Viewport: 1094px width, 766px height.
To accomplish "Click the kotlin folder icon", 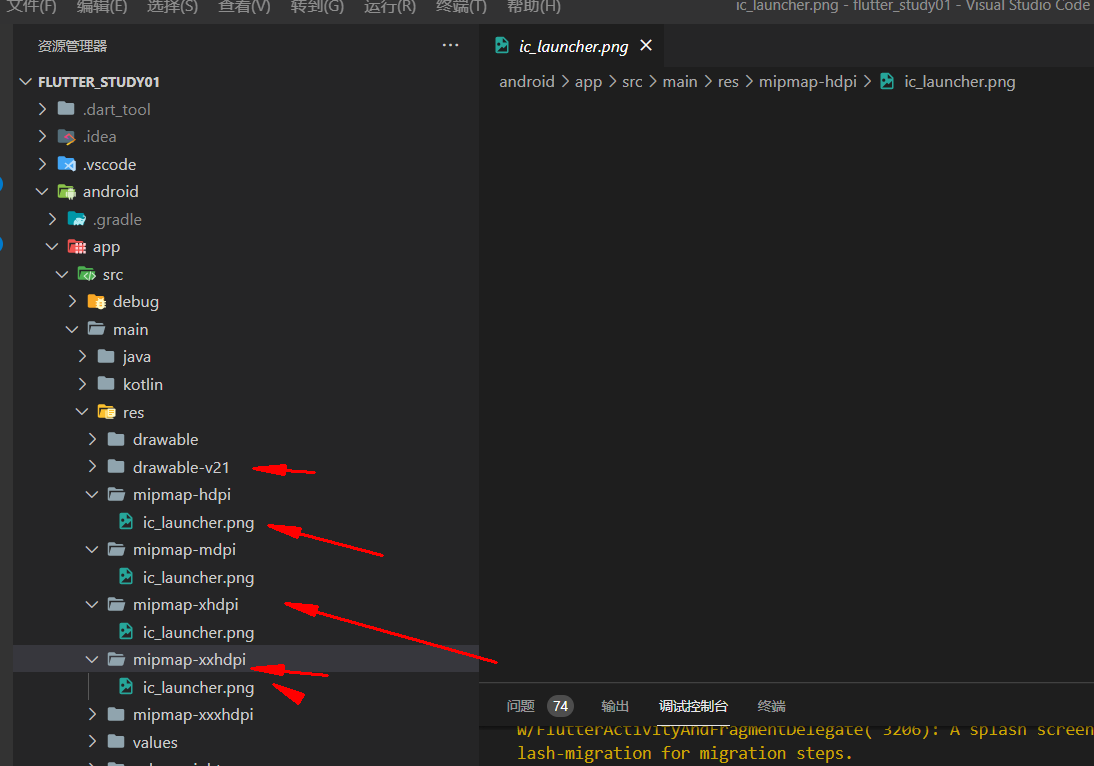I will click(106, 384).
